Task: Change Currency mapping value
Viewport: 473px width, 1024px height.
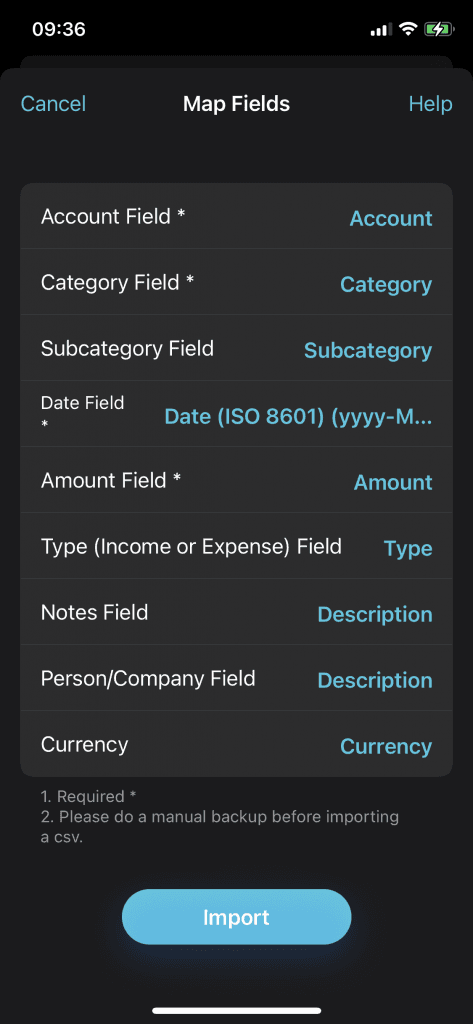Action: (386, 746)
